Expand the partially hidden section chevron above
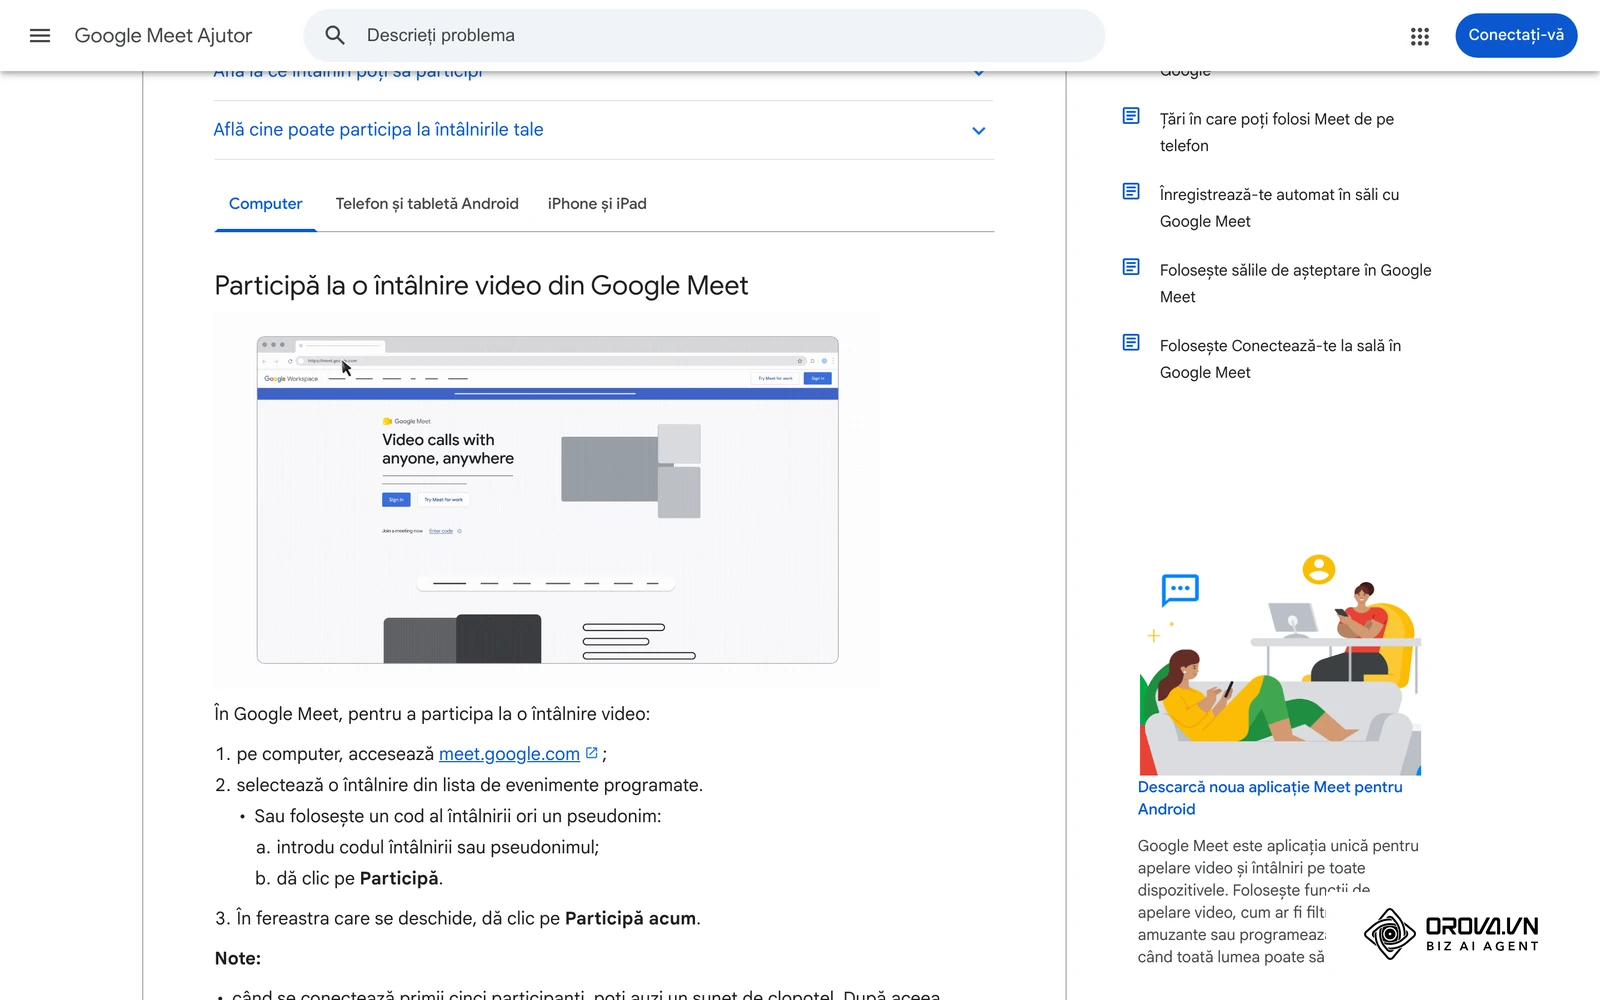The image size is (1600, 1000). (979, 74)
